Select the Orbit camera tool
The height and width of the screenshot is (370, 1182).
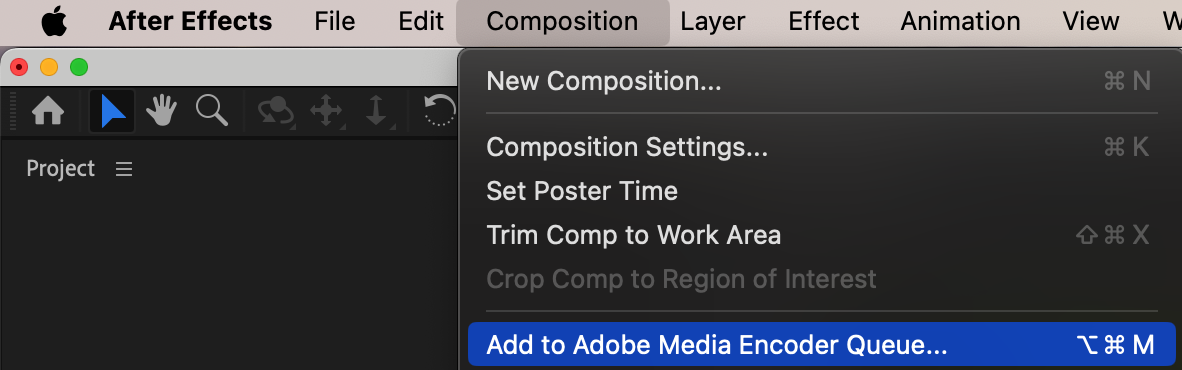pos(276,112)
